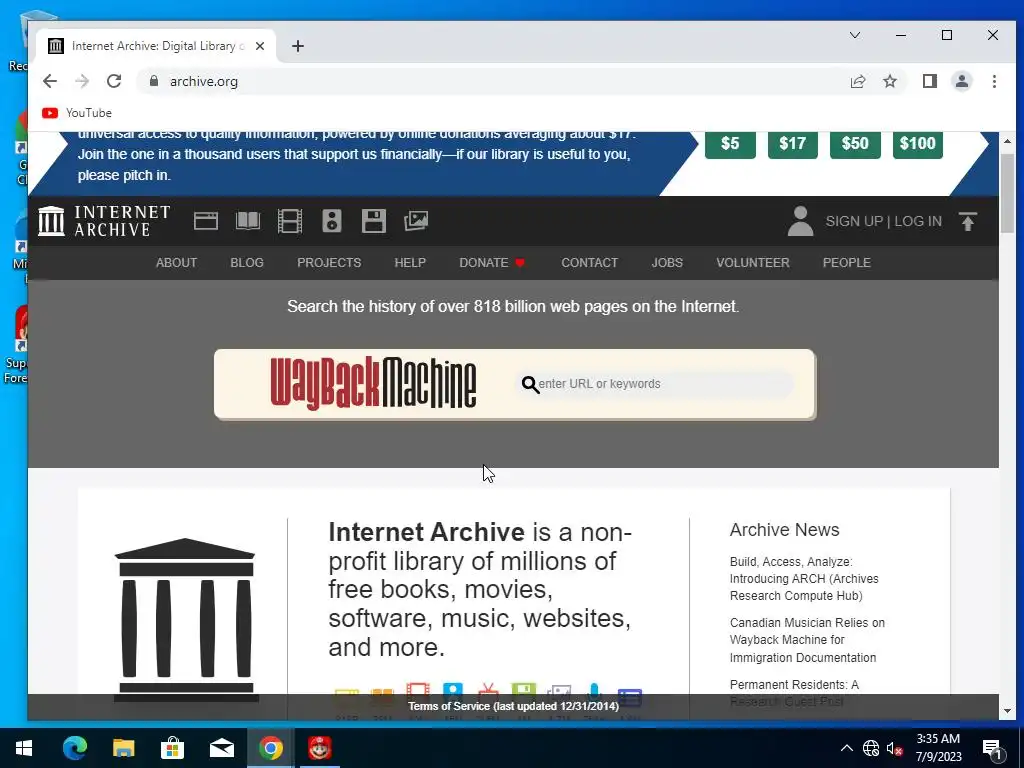This screenshot has width=1024, height=768.
Task: Open SIGN UP link
Action: (x=854, y=221)
